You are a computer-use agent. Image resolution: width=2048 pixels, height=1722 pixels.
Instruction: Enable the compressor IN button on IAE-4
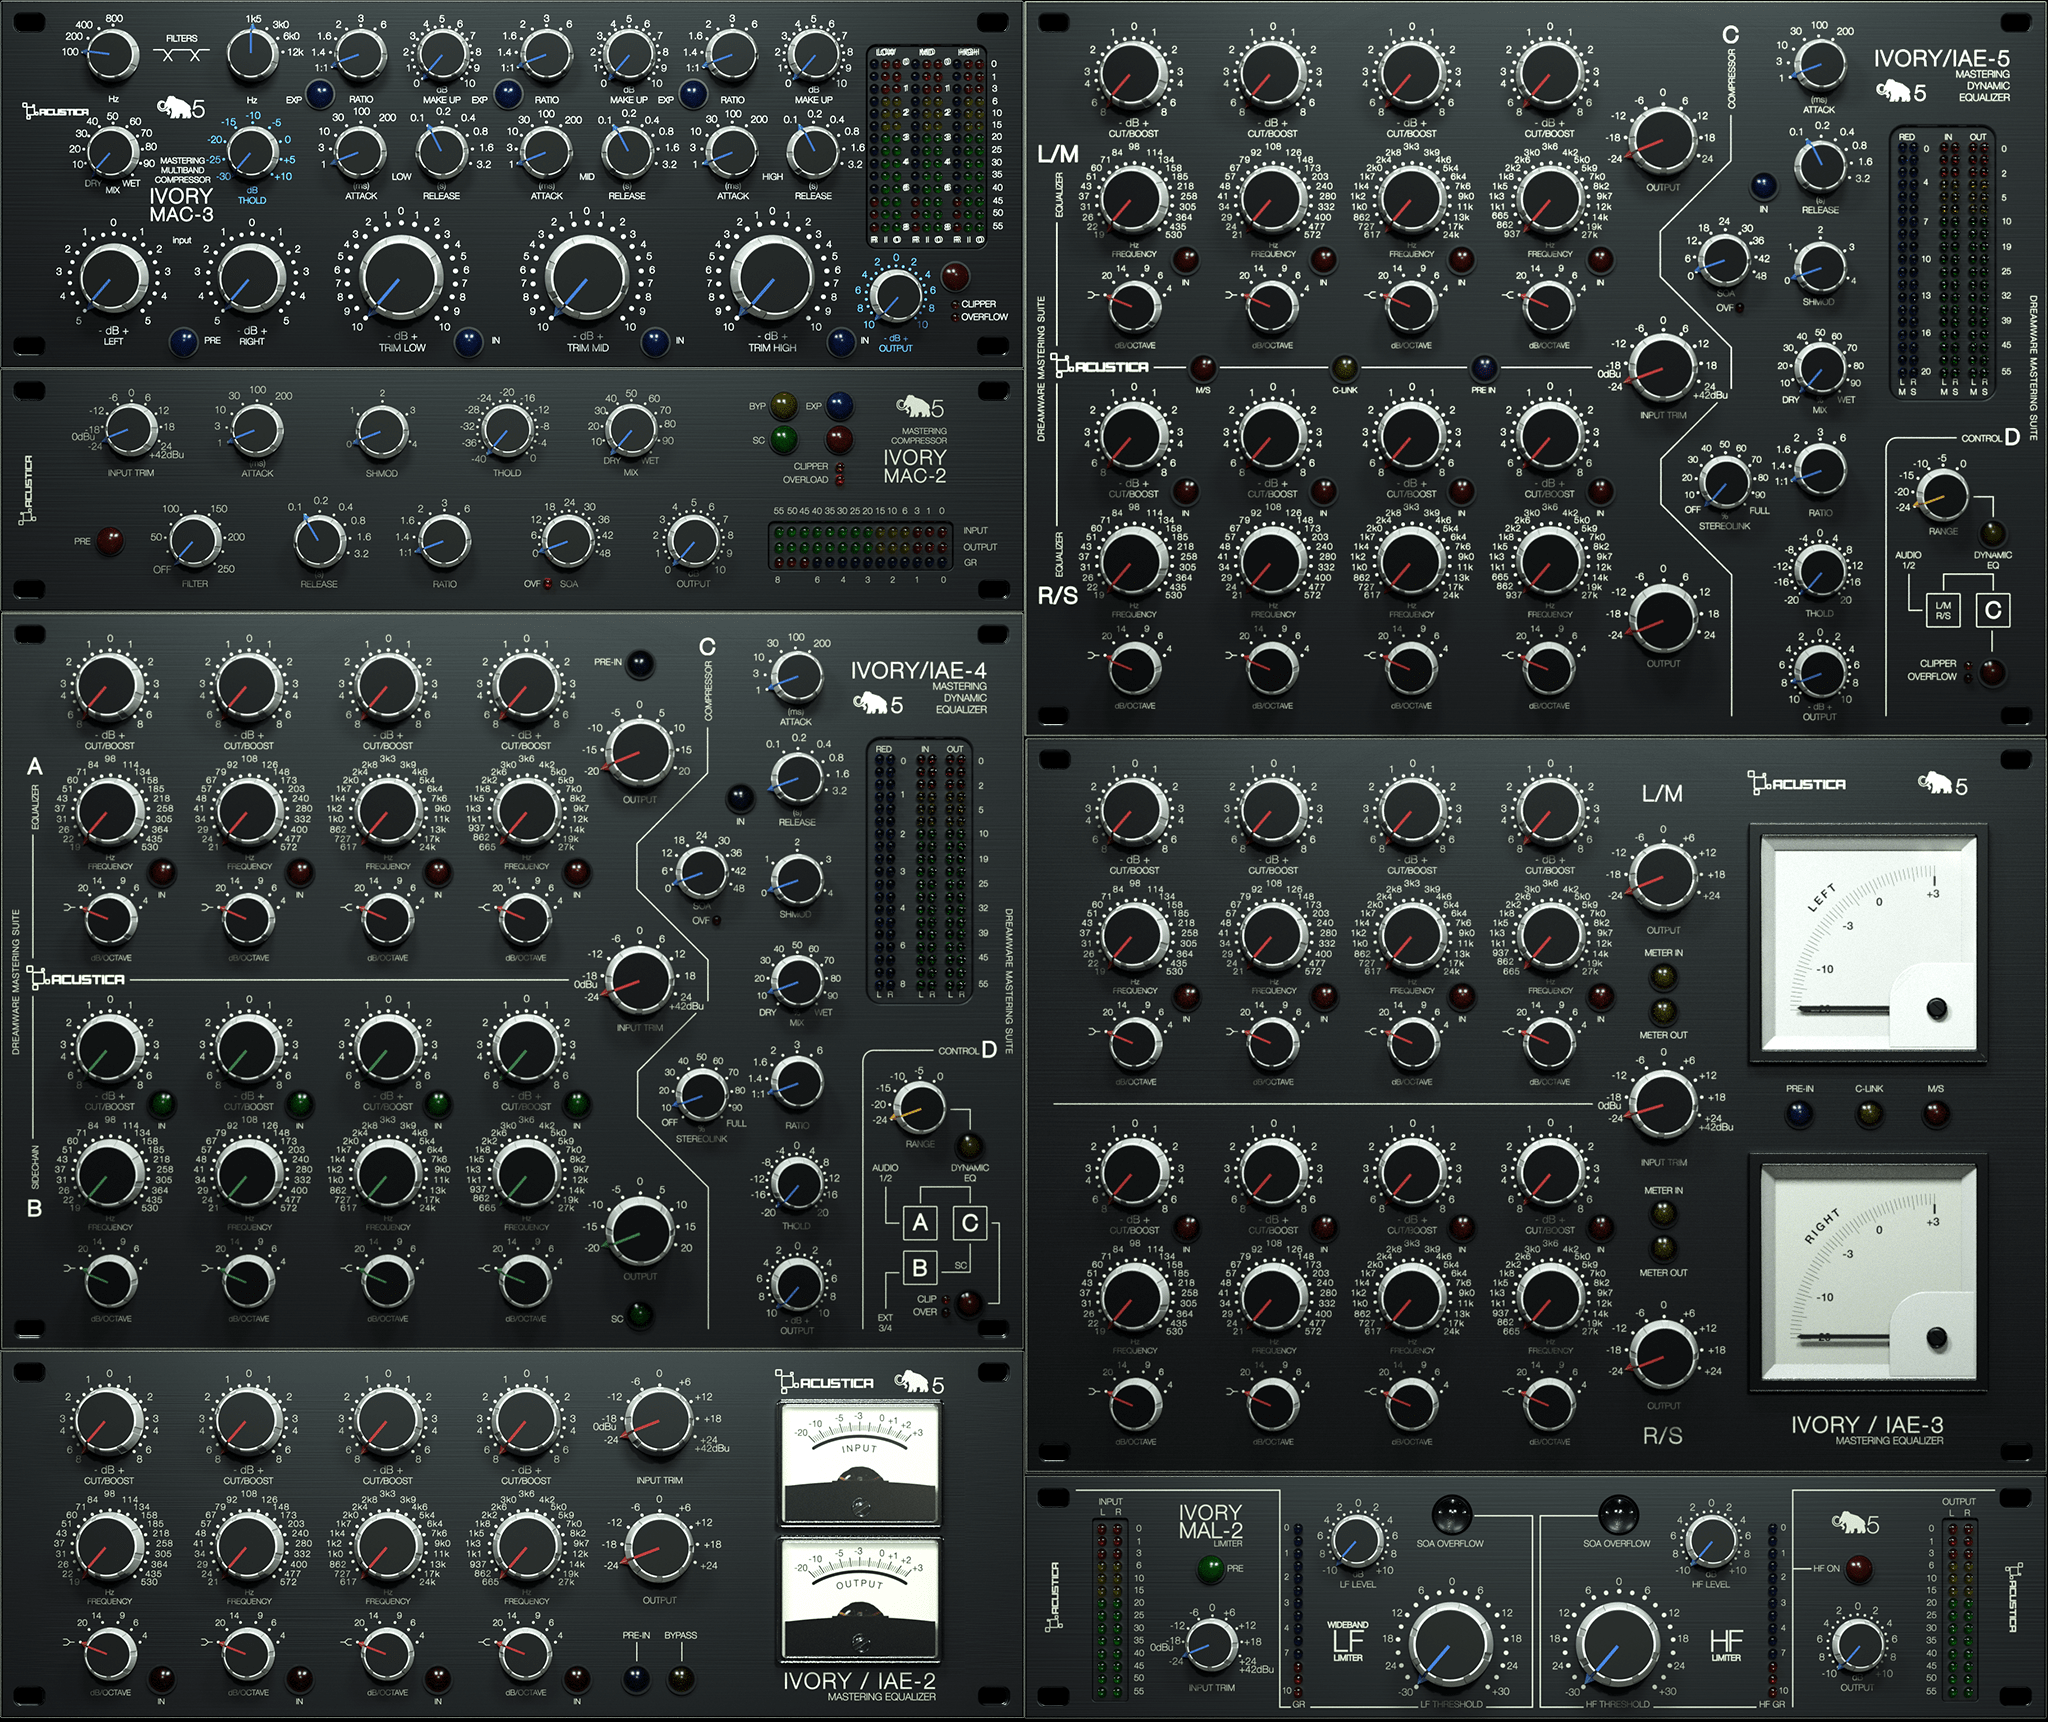click(x=740, y=798)
